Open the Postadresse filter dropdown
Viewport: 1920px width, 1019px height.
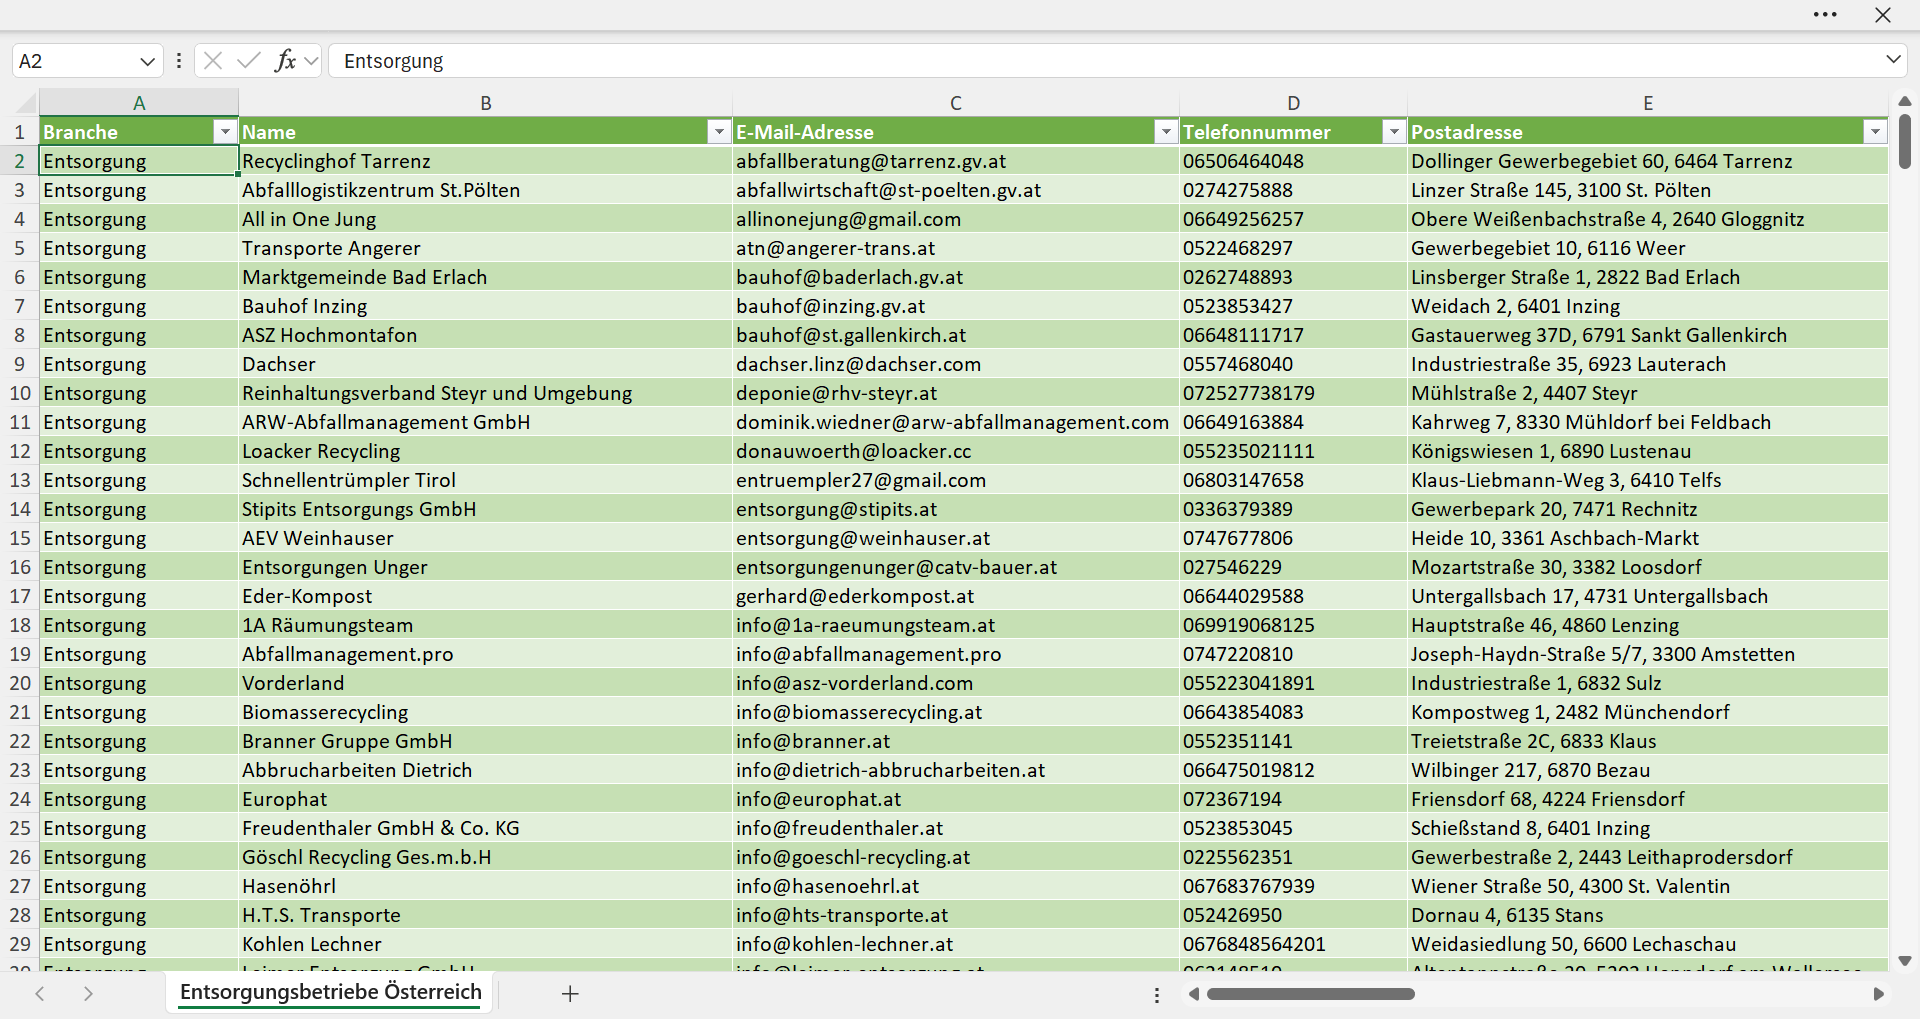1875,132
